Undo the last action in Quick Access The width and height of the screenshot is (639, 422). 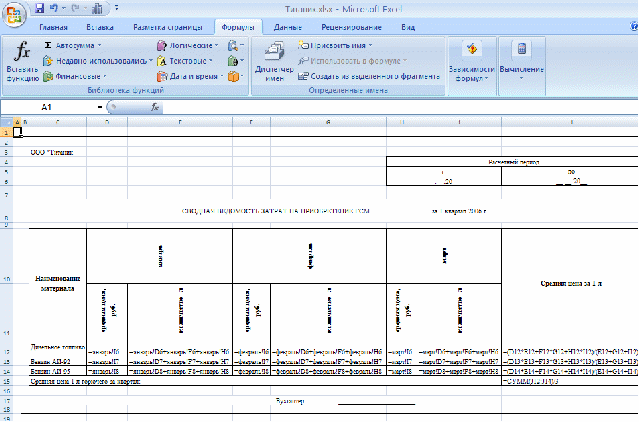[x=53, y=8]
